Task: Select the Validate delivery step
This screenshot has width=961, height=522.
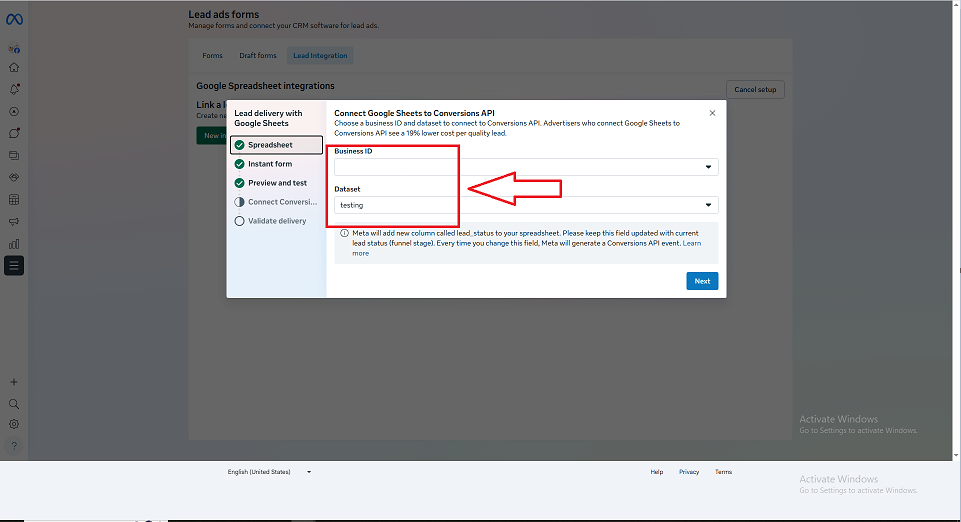Action: 277,221
